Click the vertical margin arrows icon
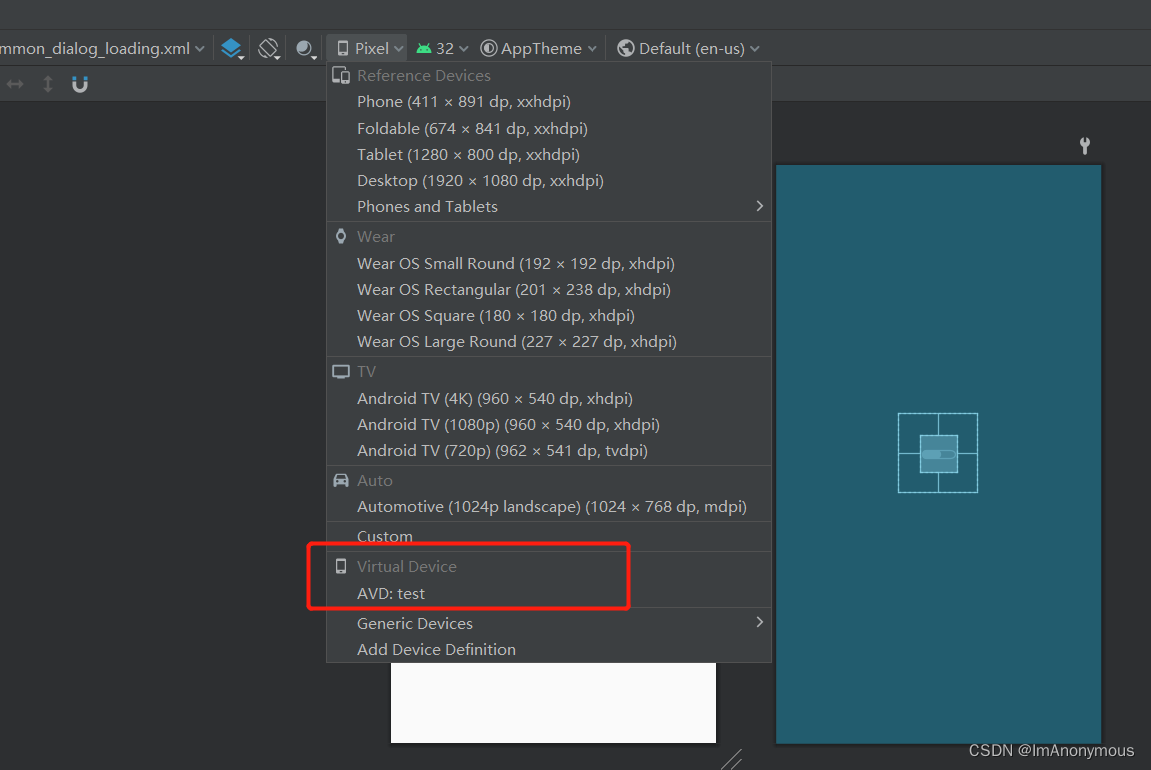This screenshot has width=1151, height=770. pyautogui.click(x=46, y=84)
